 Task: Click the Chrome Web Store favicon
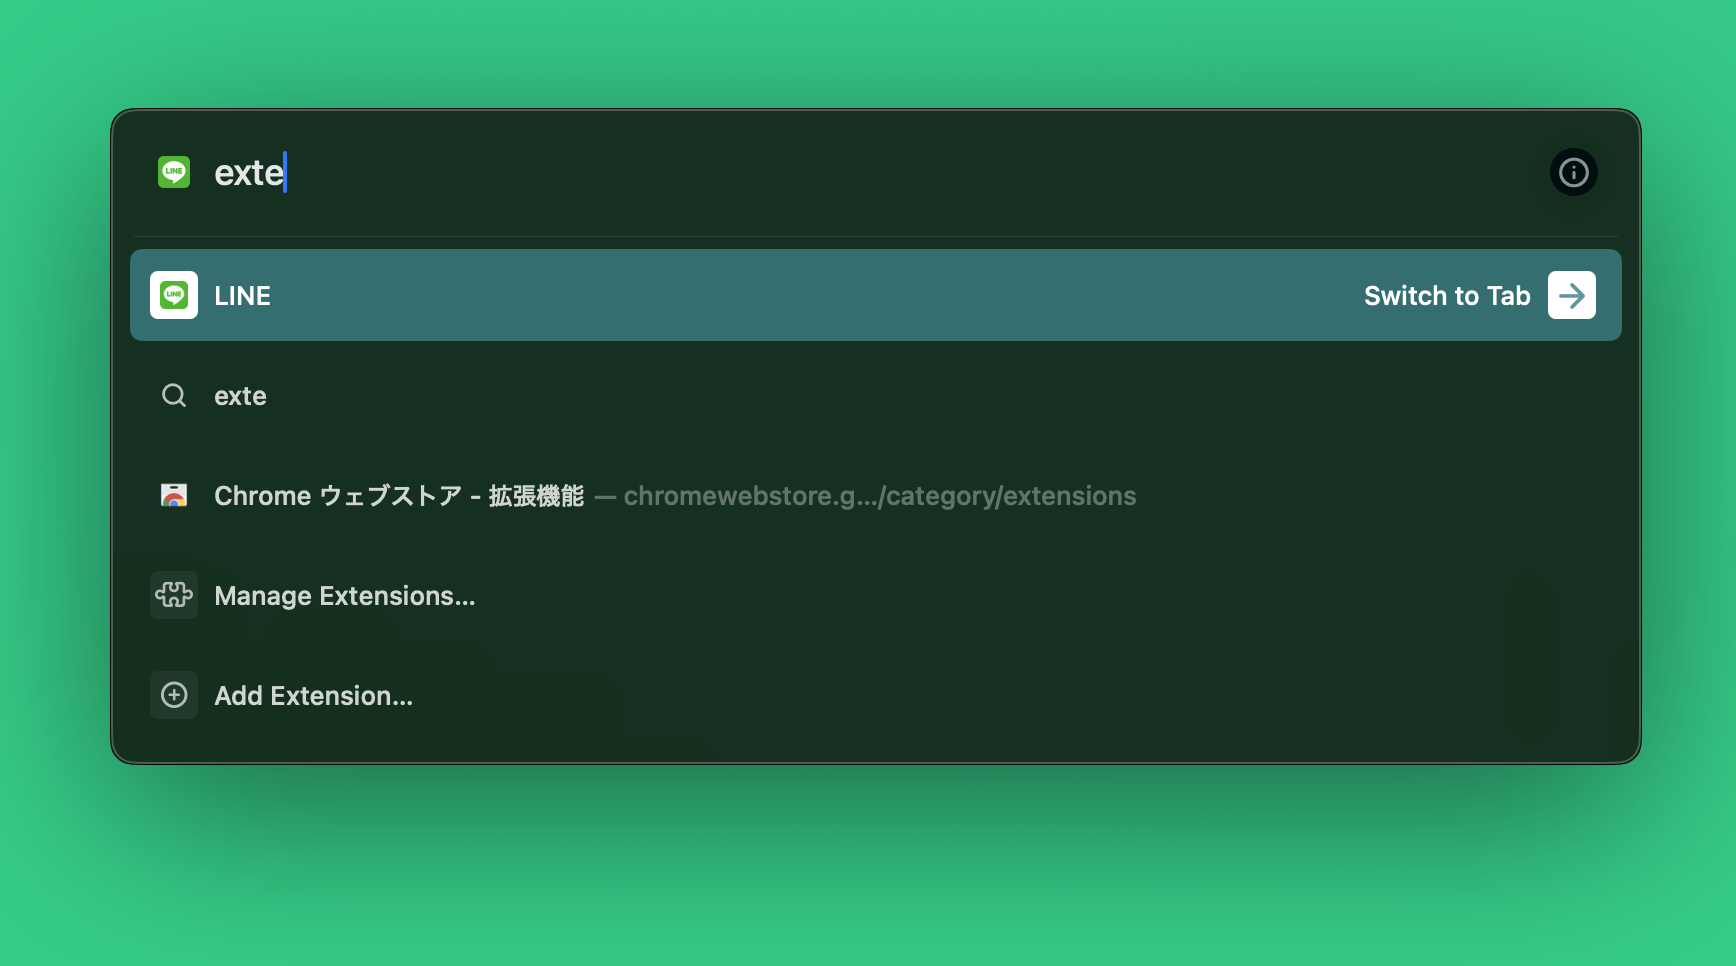[174, 496]
